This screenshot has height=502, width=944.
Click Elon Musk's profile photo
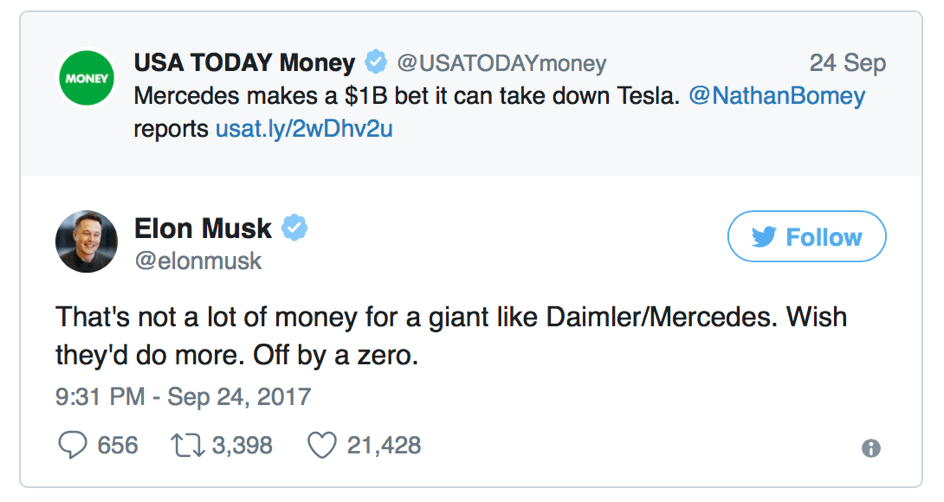[87, 241]
